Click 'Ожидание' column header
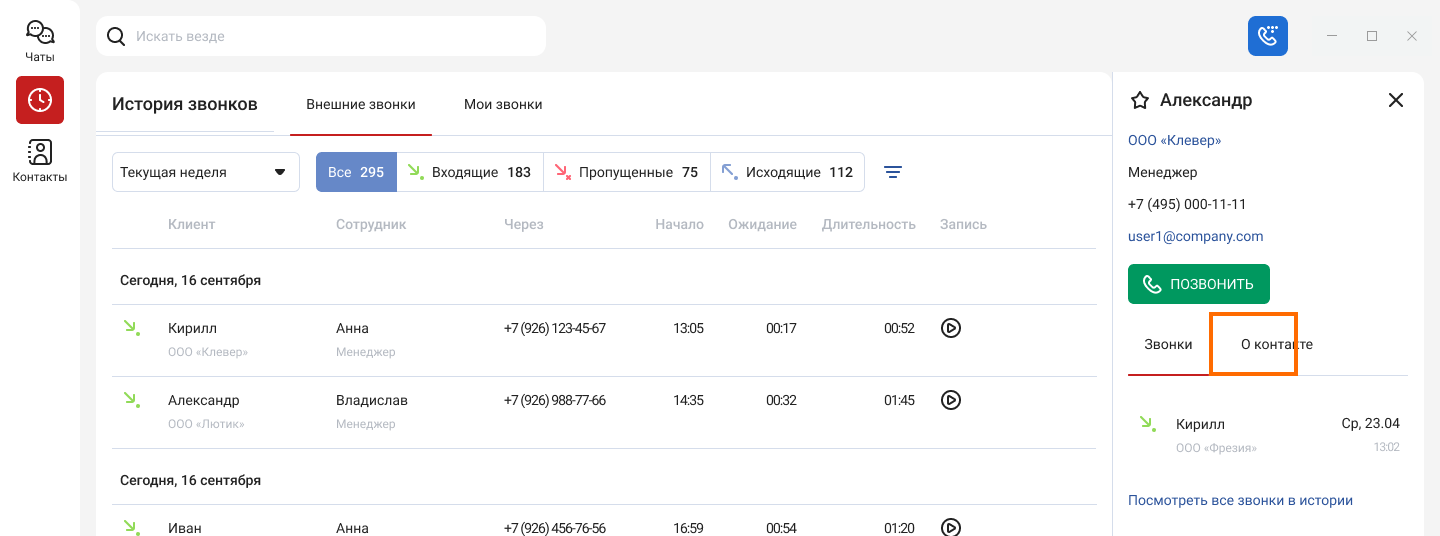This screenshot has height=536, width=1440. pos(763,224)
